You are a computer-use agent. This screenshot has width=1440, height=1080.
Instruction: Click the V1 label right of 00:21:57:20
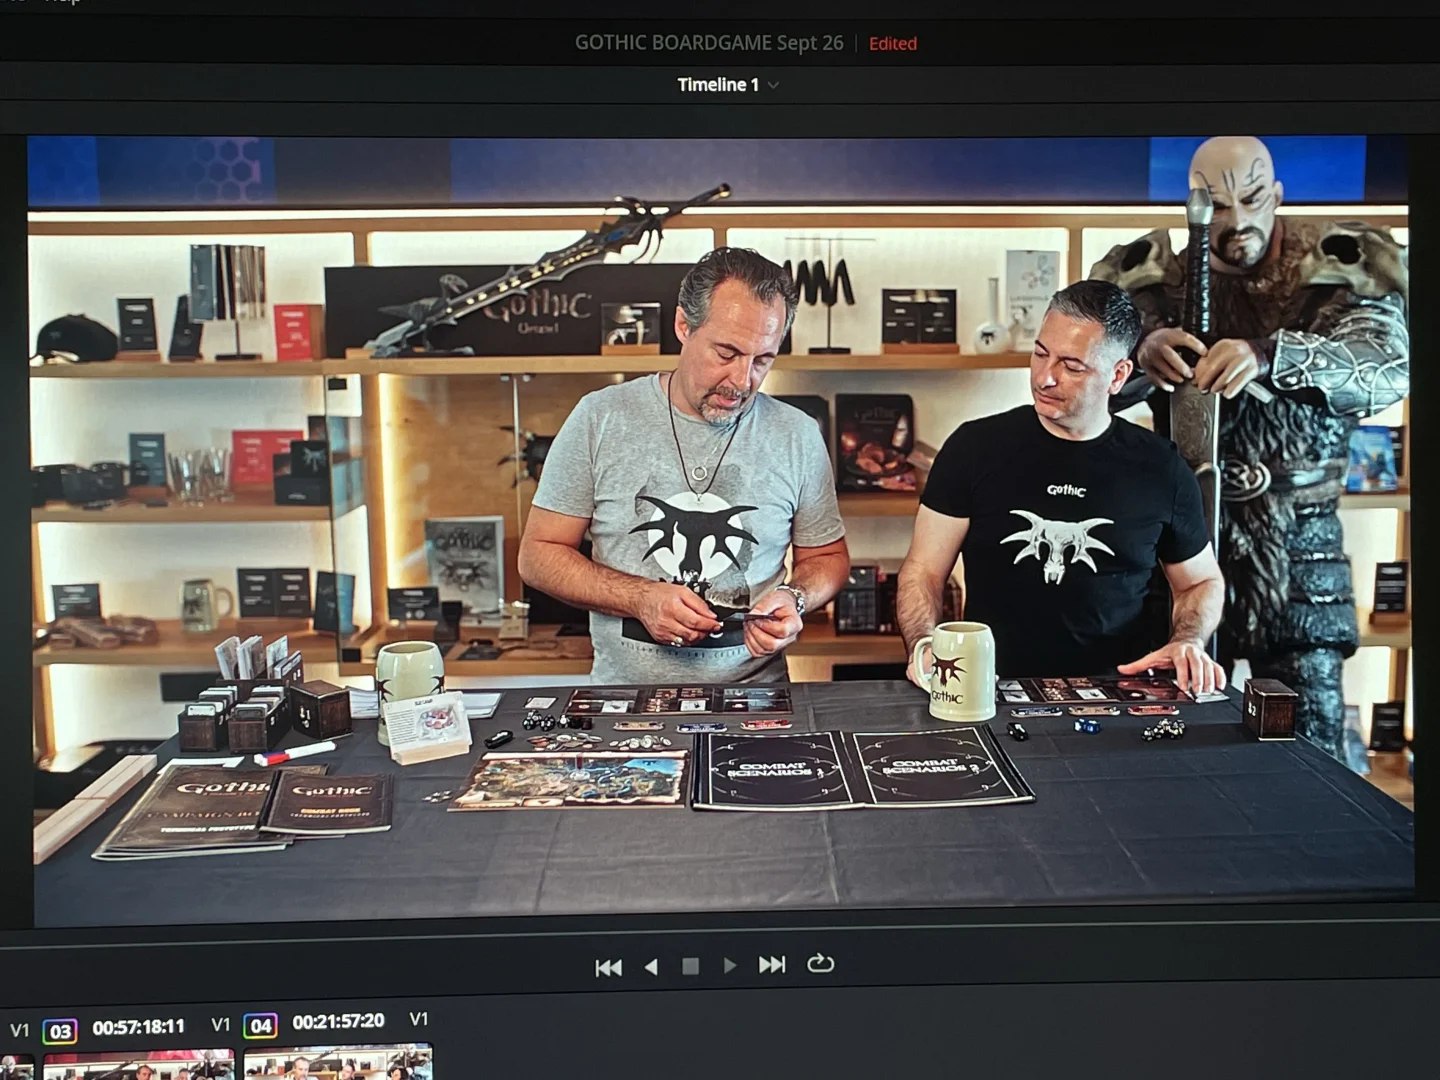point(419,1019)
